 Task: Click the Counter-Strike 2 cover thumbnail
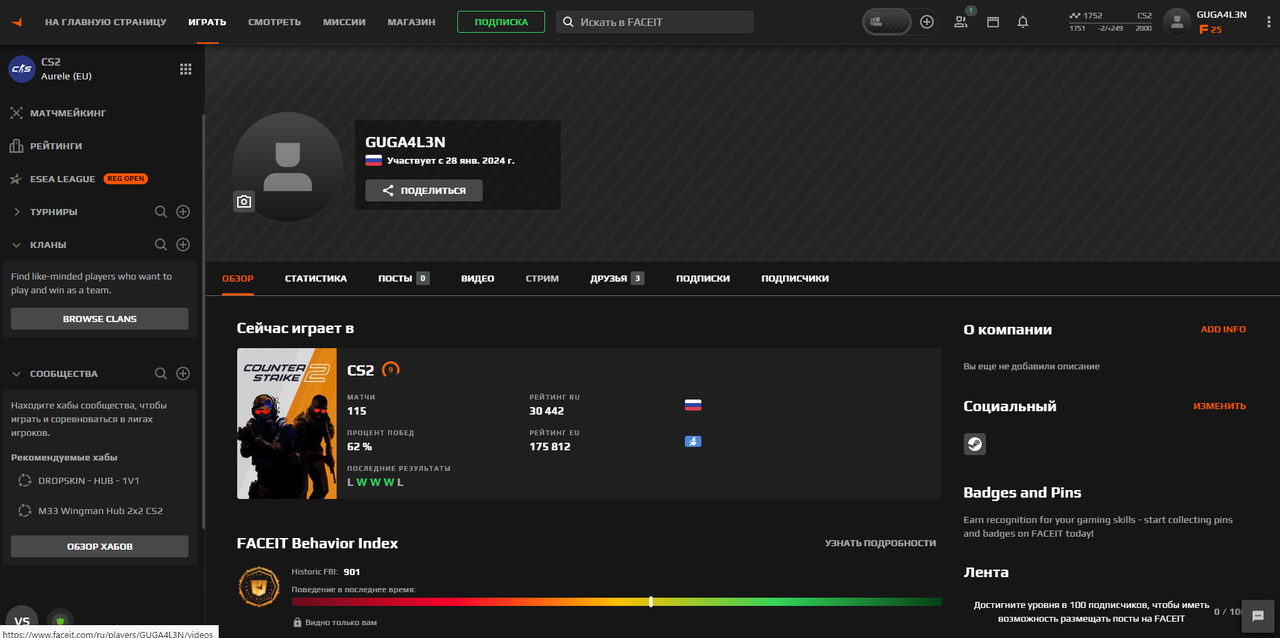click(x=287, y=423)
